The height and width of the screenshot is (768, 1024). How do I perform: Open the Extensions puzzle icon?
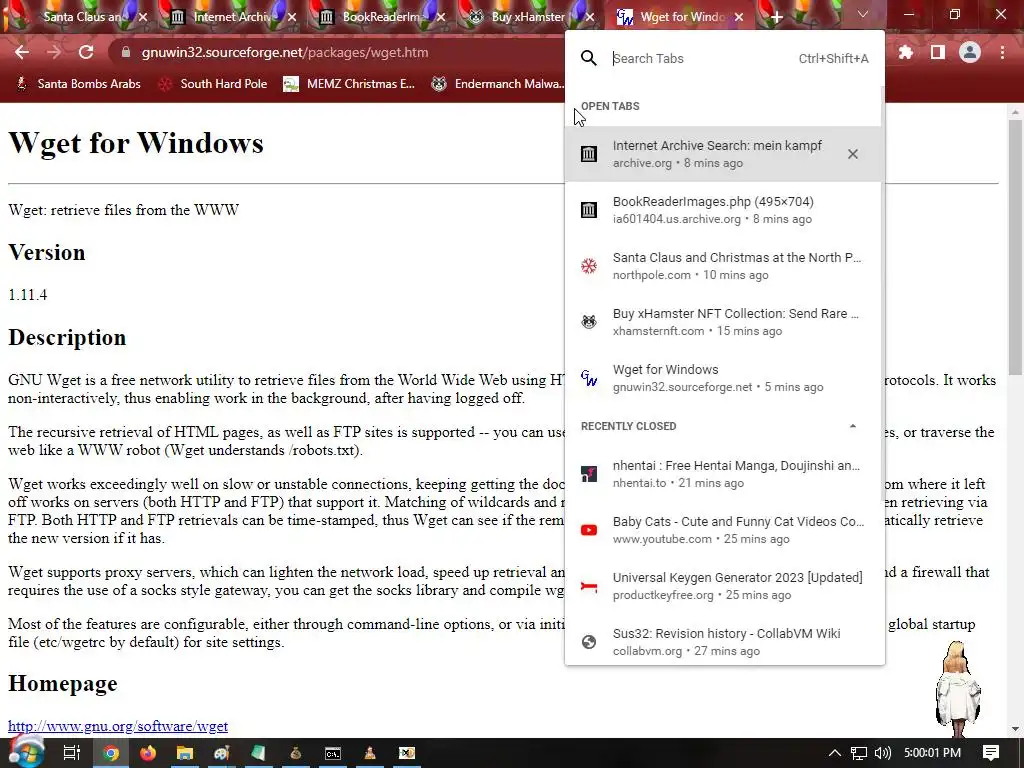pyautogui.click(x=905, y=52)
